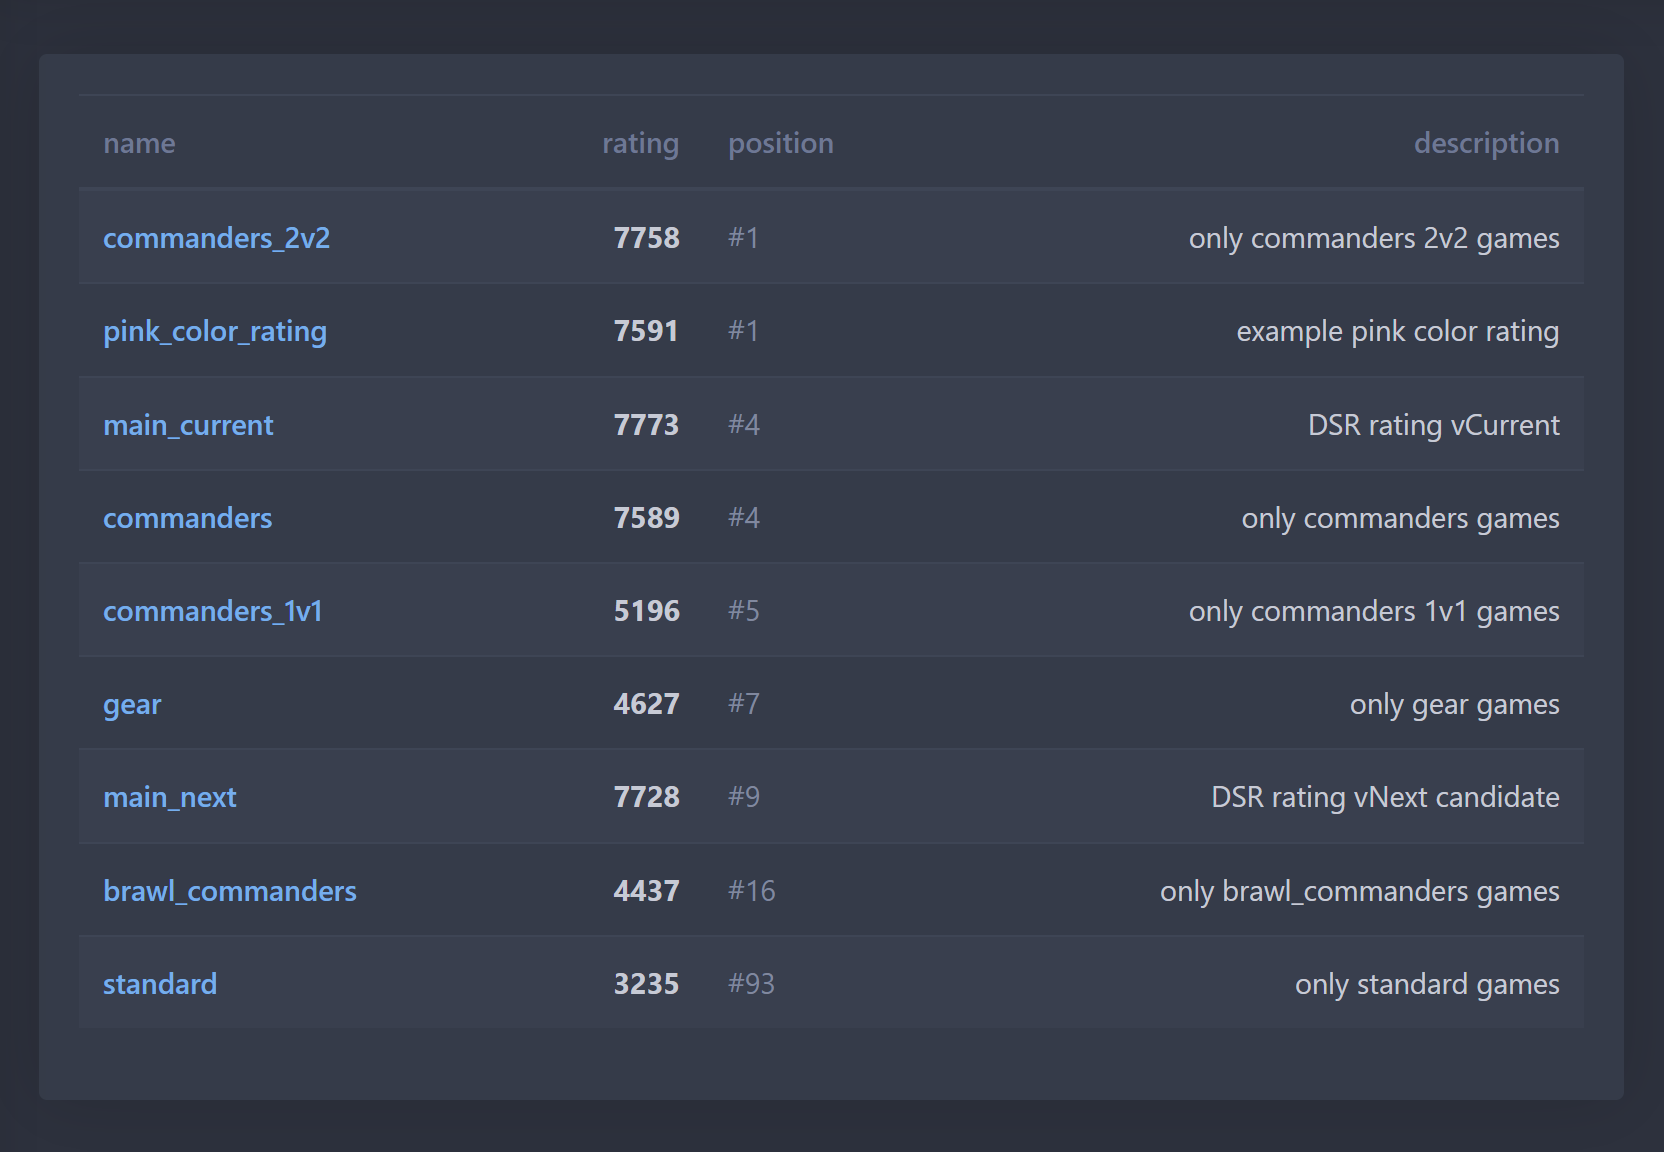Click the 'example pink color rating' description

pos(1397,331)
